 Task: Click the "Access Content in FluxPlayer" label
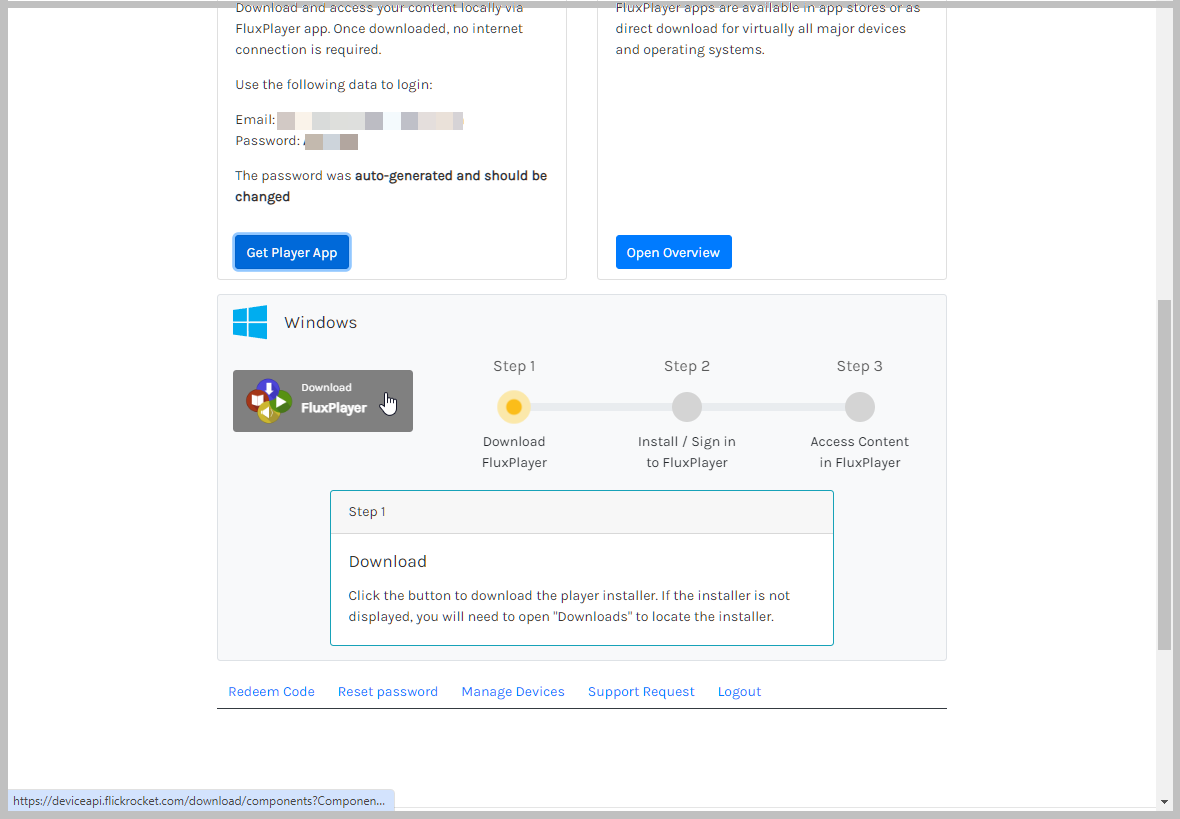tap(859, 452)
